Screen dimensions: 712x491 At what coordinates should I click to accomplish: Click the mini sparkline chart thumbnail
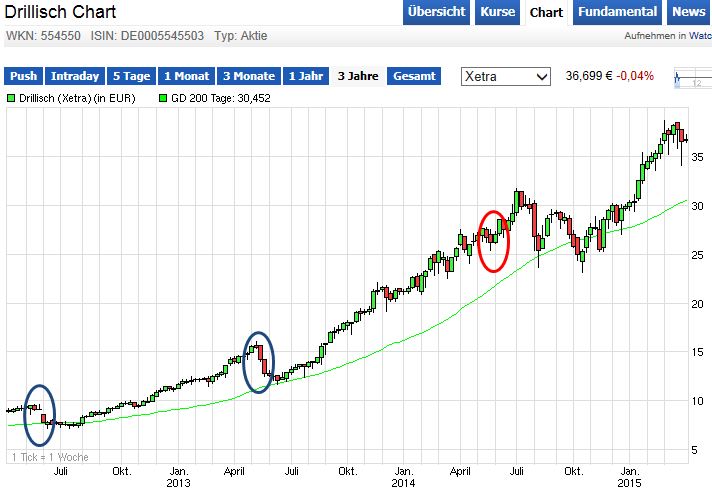693,79
